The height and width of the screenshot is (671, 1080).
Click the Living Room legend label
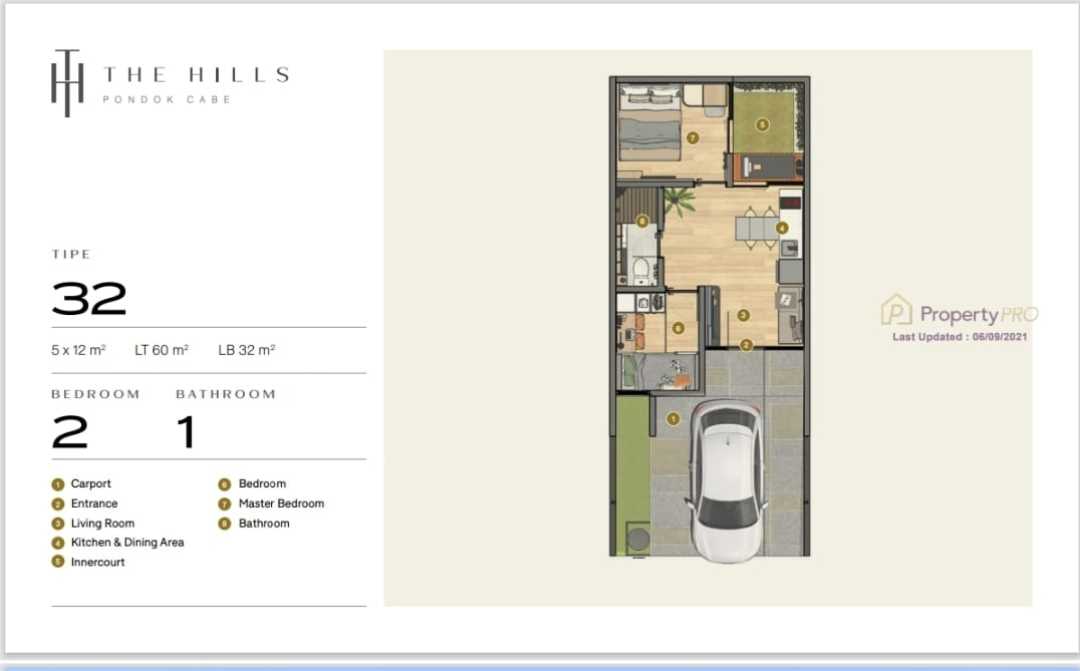pyautogui.click(x=102, y=523)
